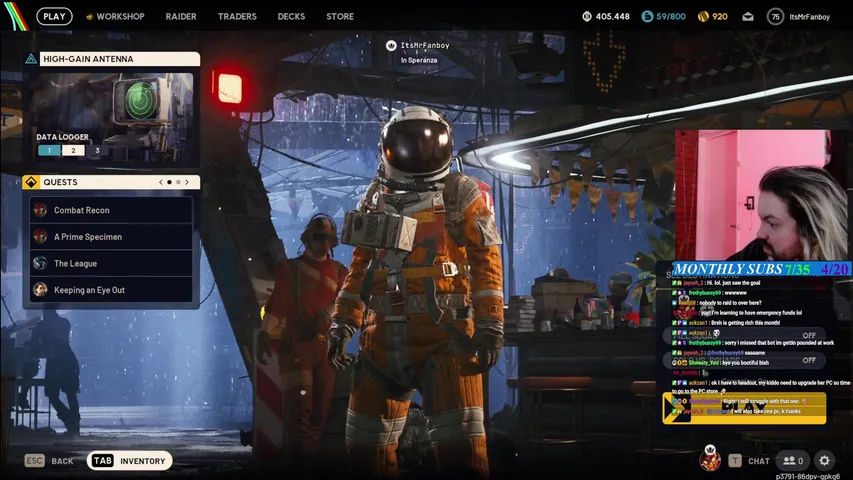Open the Keeping an Eye Out quest
The width and height of the screenshot is (853, 480).
tap(111, 290)
